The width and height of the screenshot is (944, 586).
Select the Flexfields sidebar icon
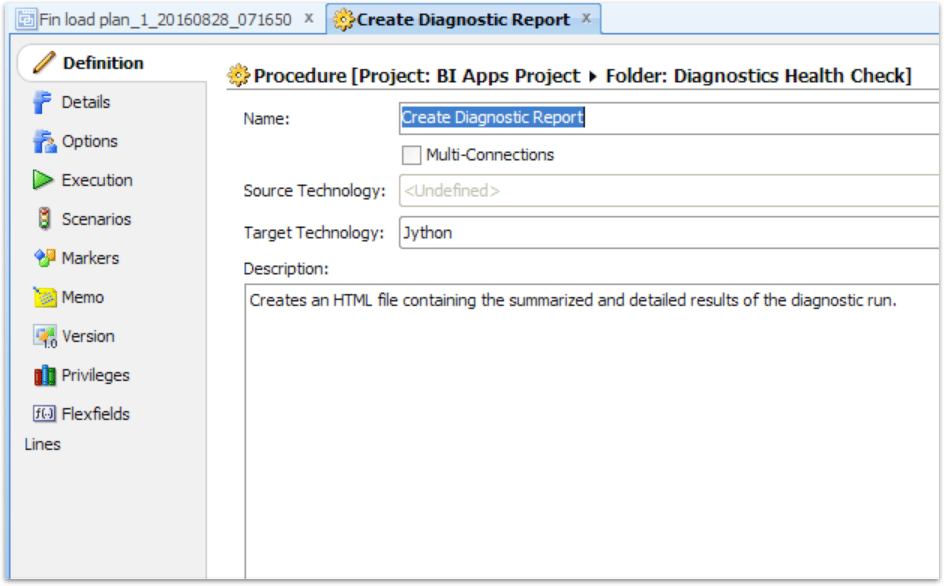(x=43, y=413)
